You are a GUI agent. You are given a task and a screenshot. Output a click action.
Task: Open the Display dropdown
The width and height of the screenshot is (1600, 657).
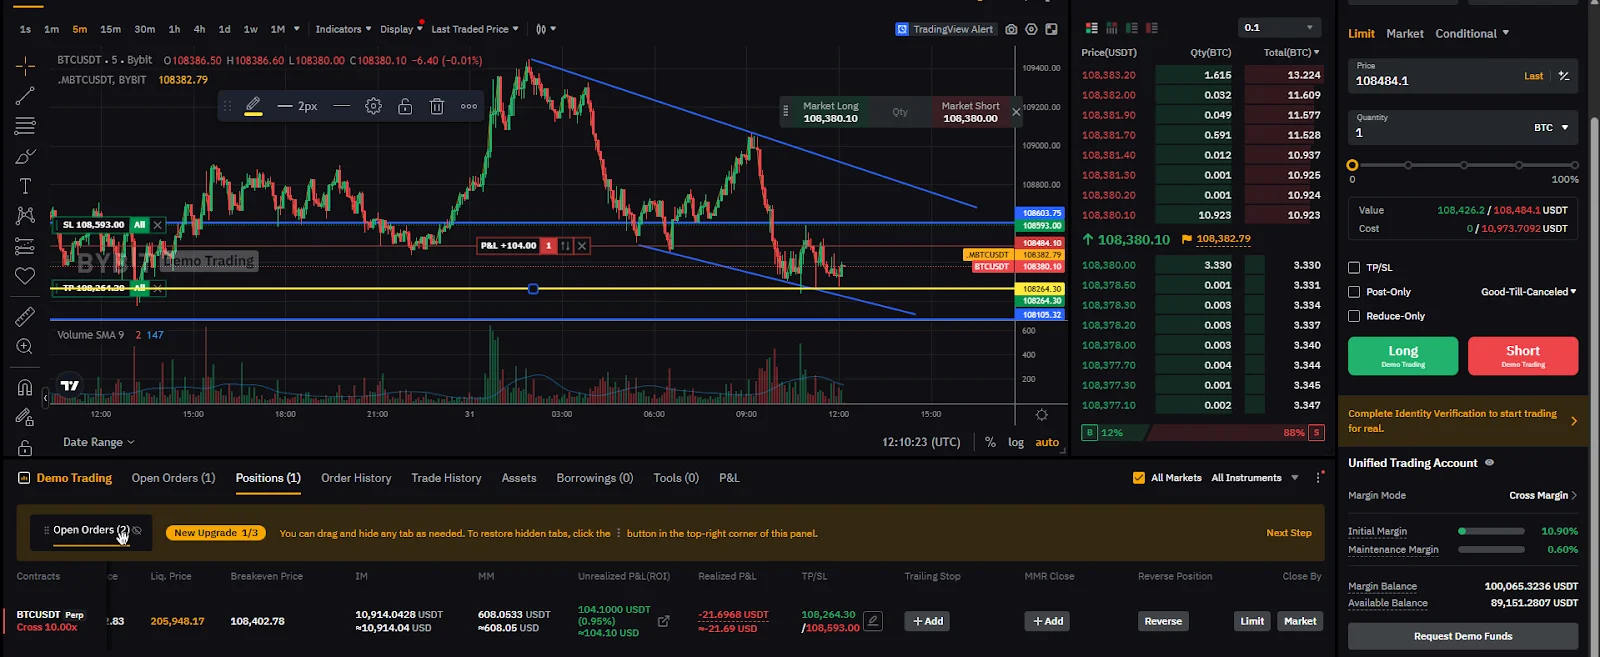point(401,29)
